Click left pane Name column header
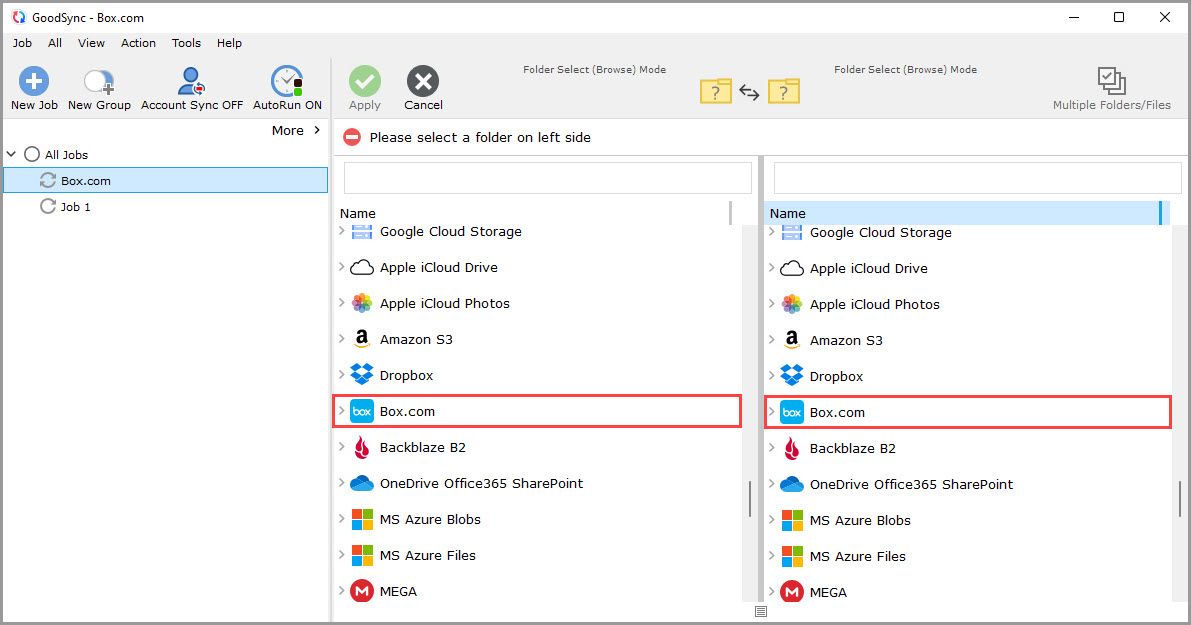The image size is (1191, 625). [534, 213]
